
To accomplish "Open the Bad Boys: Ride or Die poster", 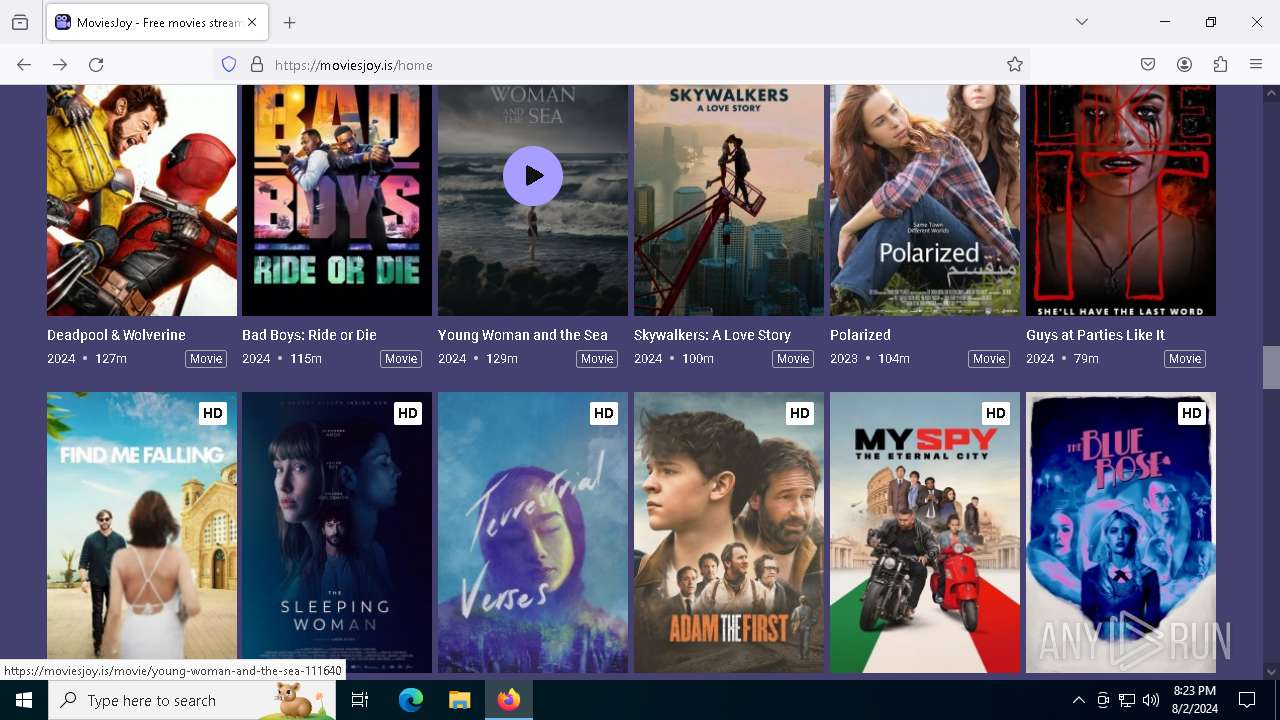I will pos(337,200).
